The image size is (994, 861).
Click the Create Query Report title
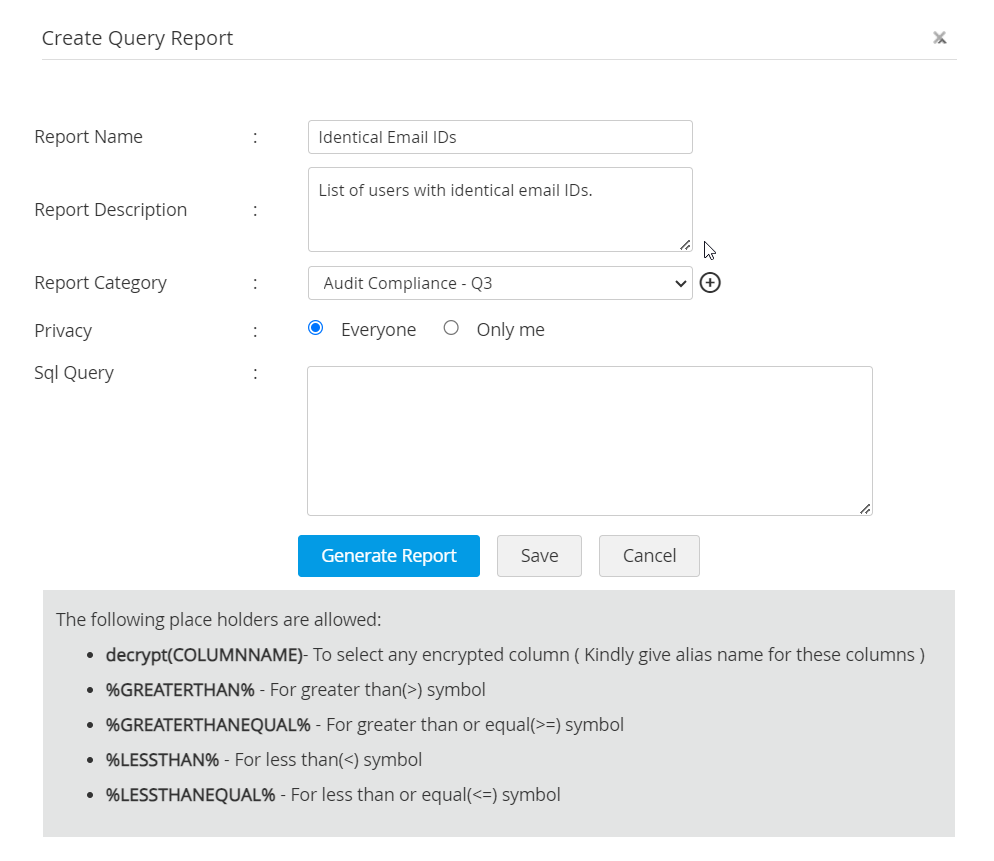click(137, 38)
